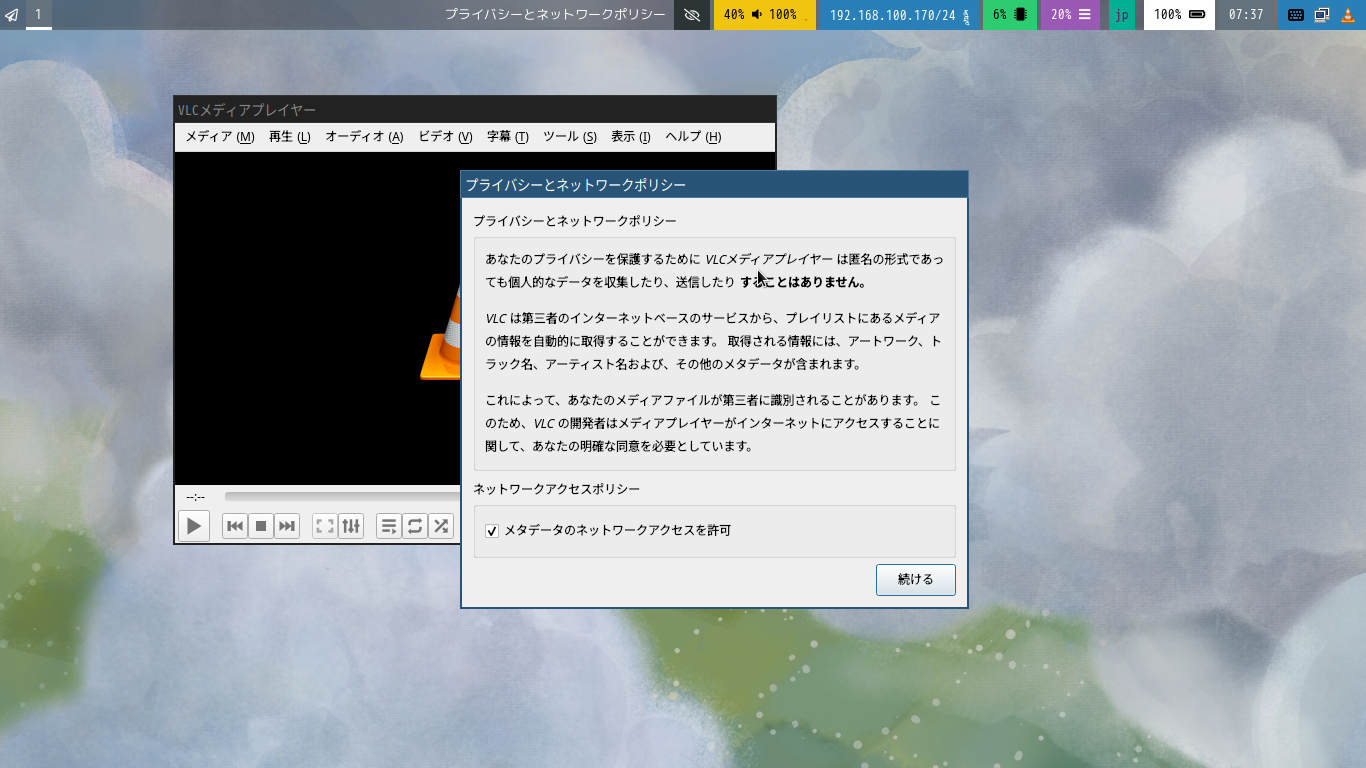The image size is (1366, 768).
Task: Open the 再生 (L) menu
Action: pos(290,137)
